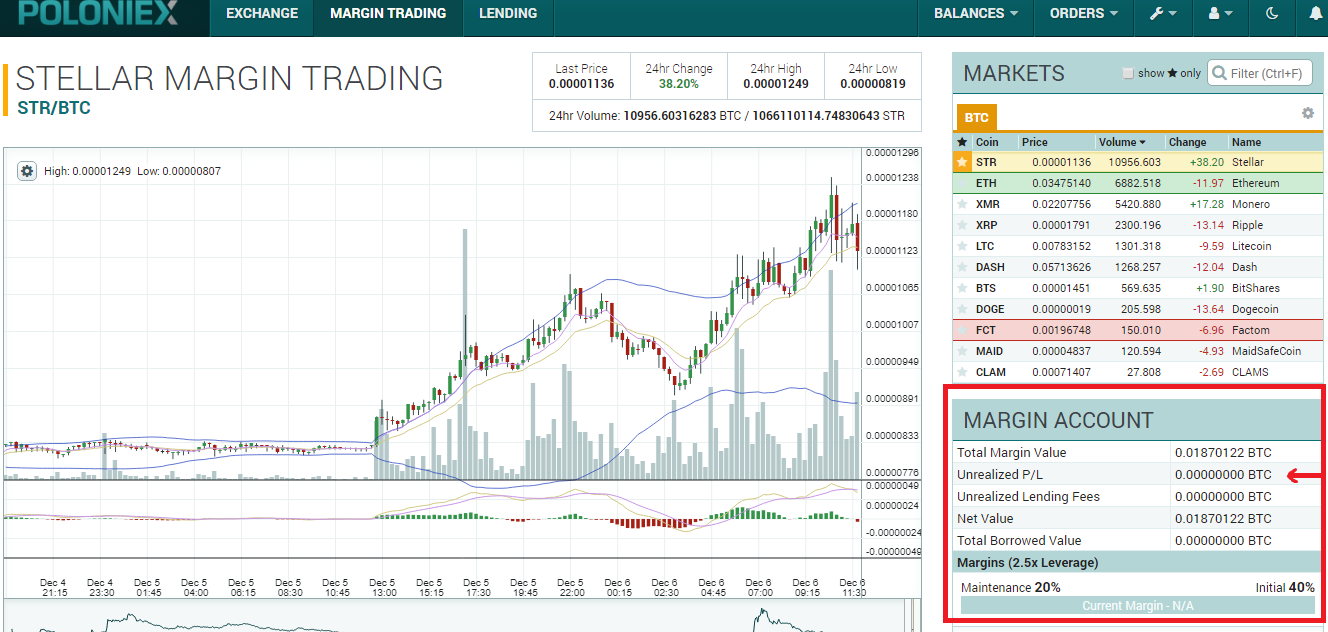
Task: Star the LTC market
Action: [x=963, y=246]
